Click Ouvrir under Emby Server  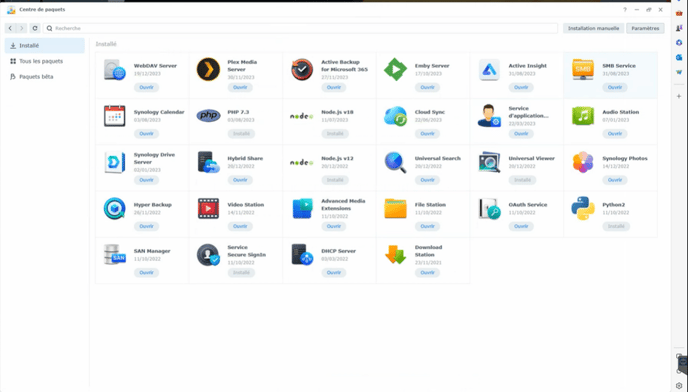pos(427,87)
